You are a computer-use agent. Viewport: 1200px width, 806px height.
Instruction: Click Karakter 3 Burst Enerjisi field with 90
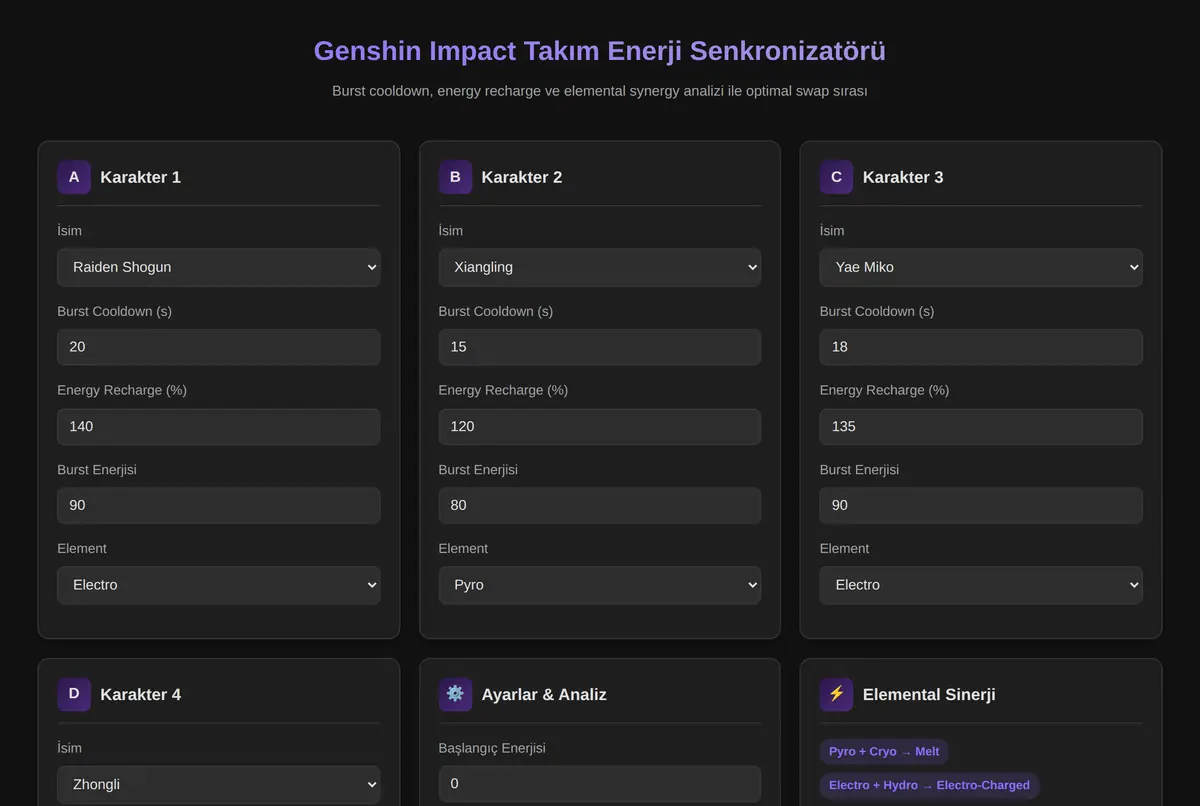[x=981, y=505]
